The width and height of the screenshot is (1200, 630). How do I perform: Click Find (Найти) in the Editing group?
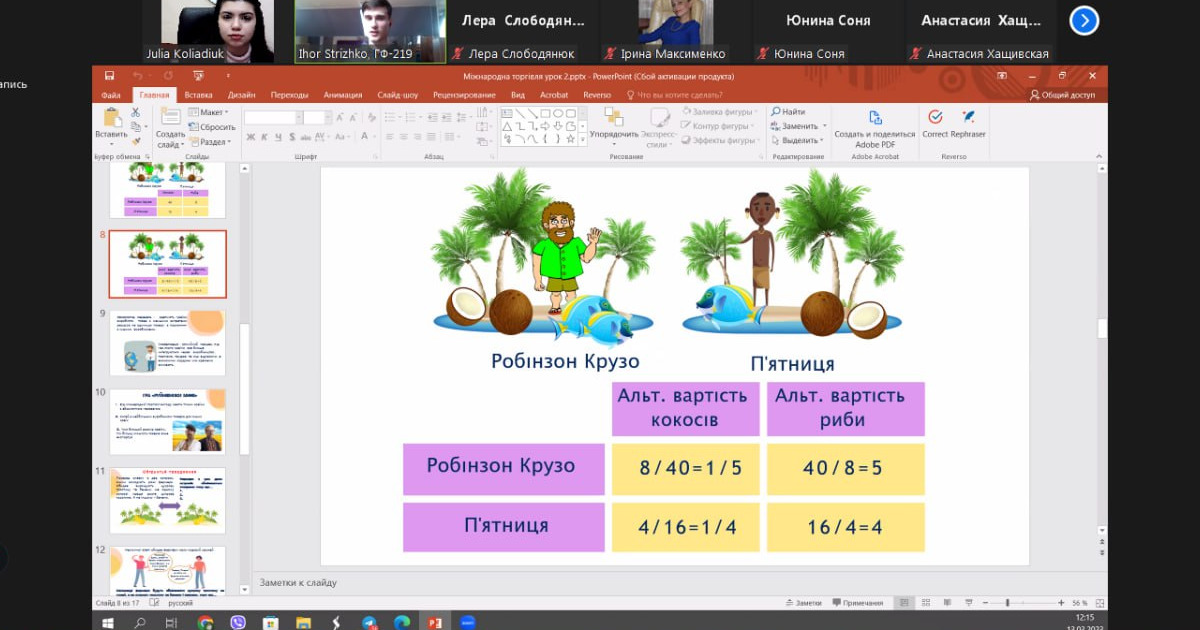point(788,112)
